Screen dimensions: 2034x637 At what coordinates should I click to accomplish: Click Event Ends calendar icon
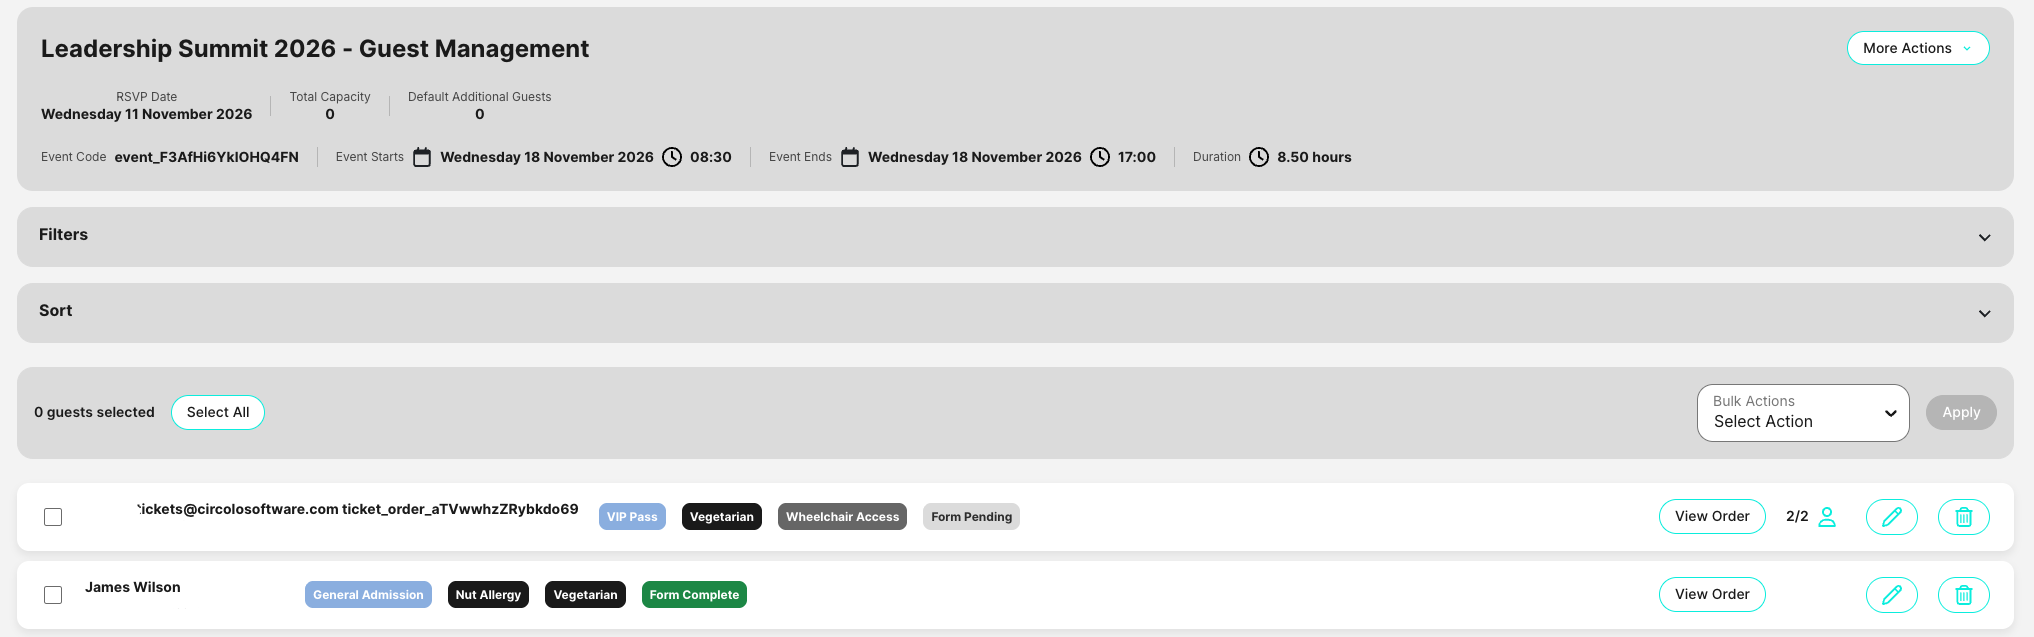click(x=850, y=157)
